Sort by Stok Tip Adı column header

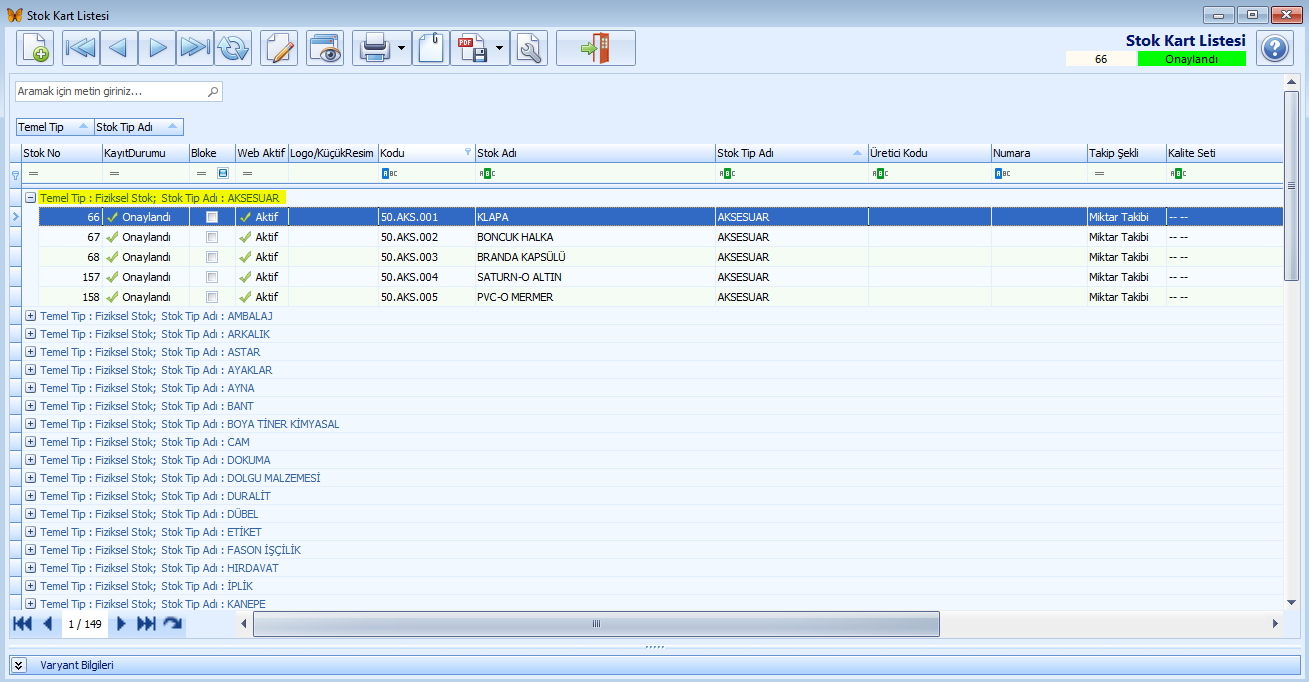click(x=791, y=153)
